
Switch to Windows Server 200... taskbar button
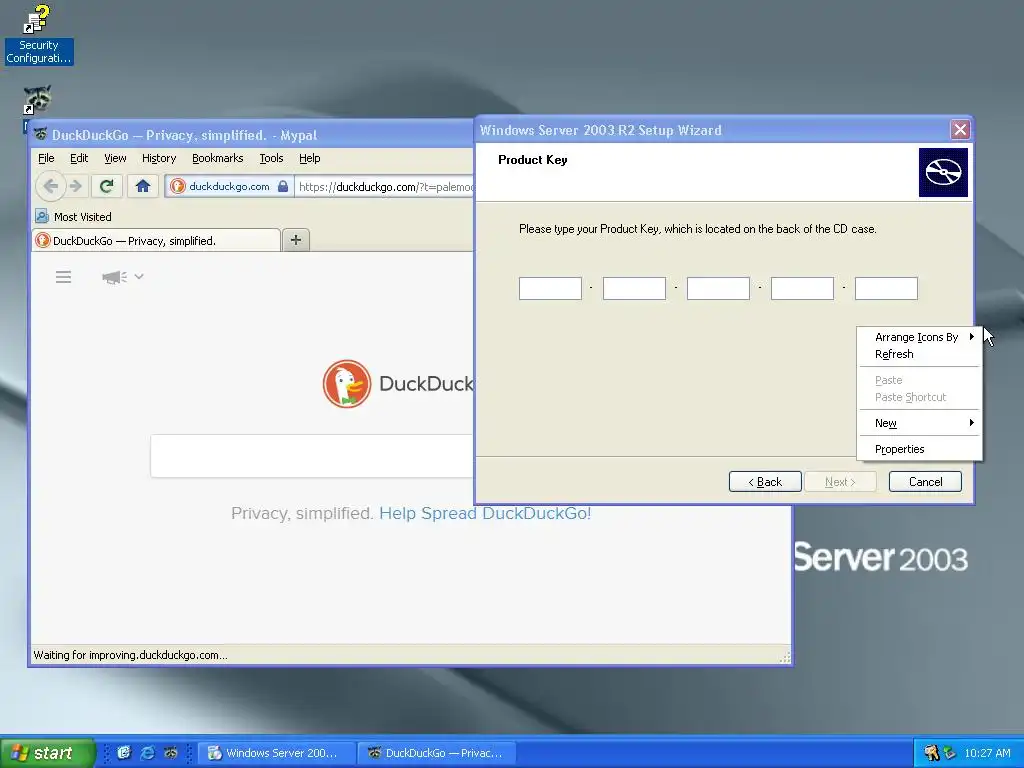coord(277,753)
